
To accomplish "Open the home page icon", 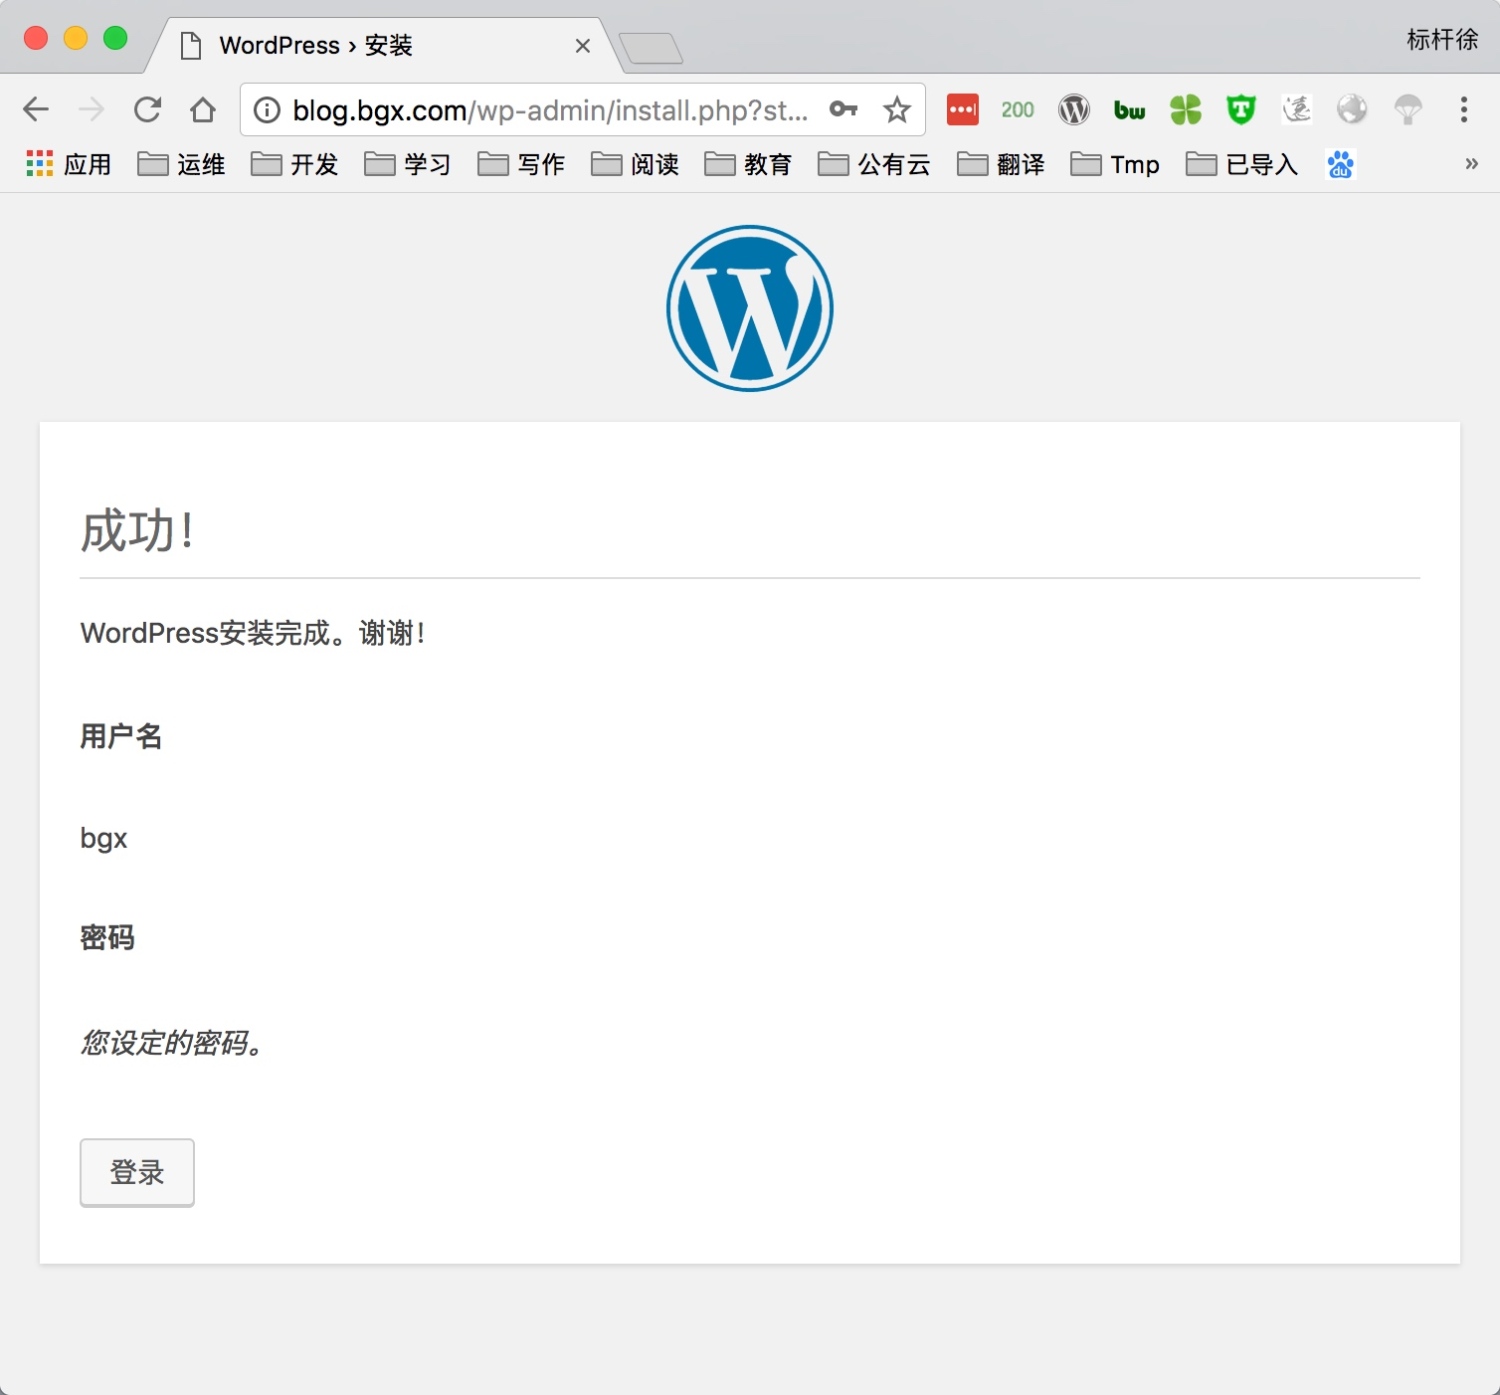I will pyautogui.click(x=203, y=109).
